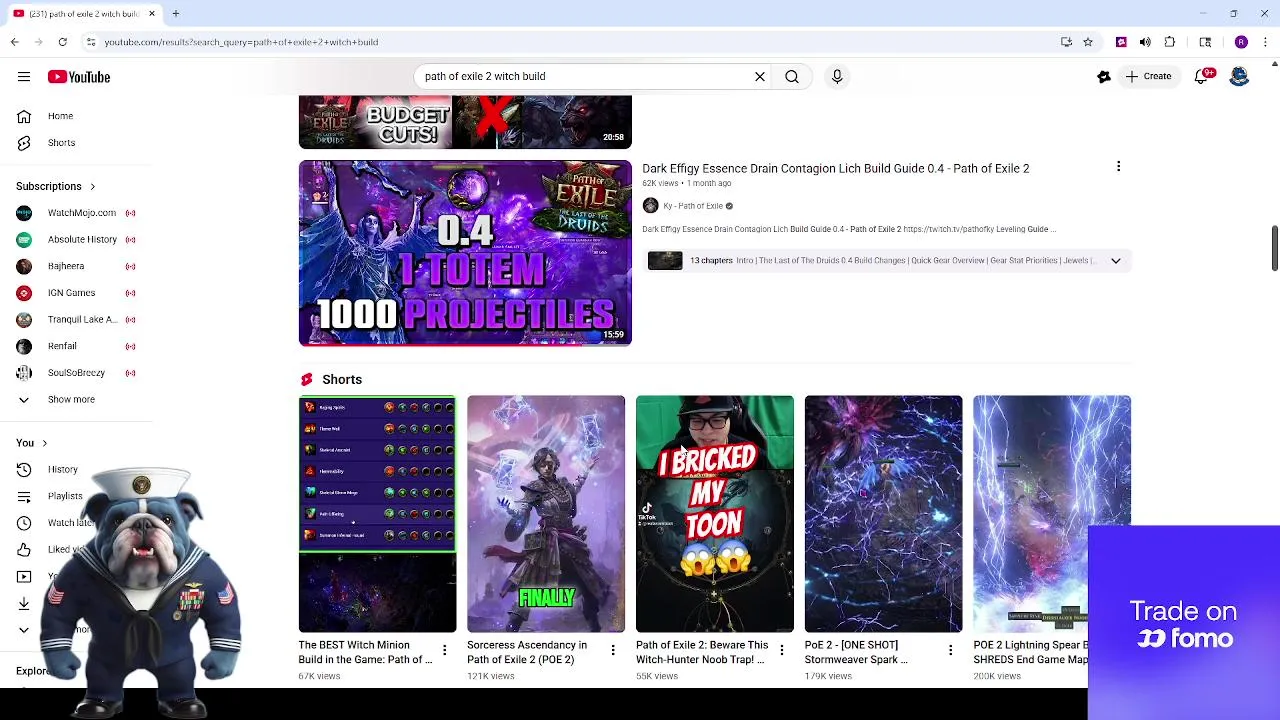This screenshot has height=720, width=1280.
Task: Expand the Subscriptions section arrow
Action: pyautogui.click(x=92, y=186)
